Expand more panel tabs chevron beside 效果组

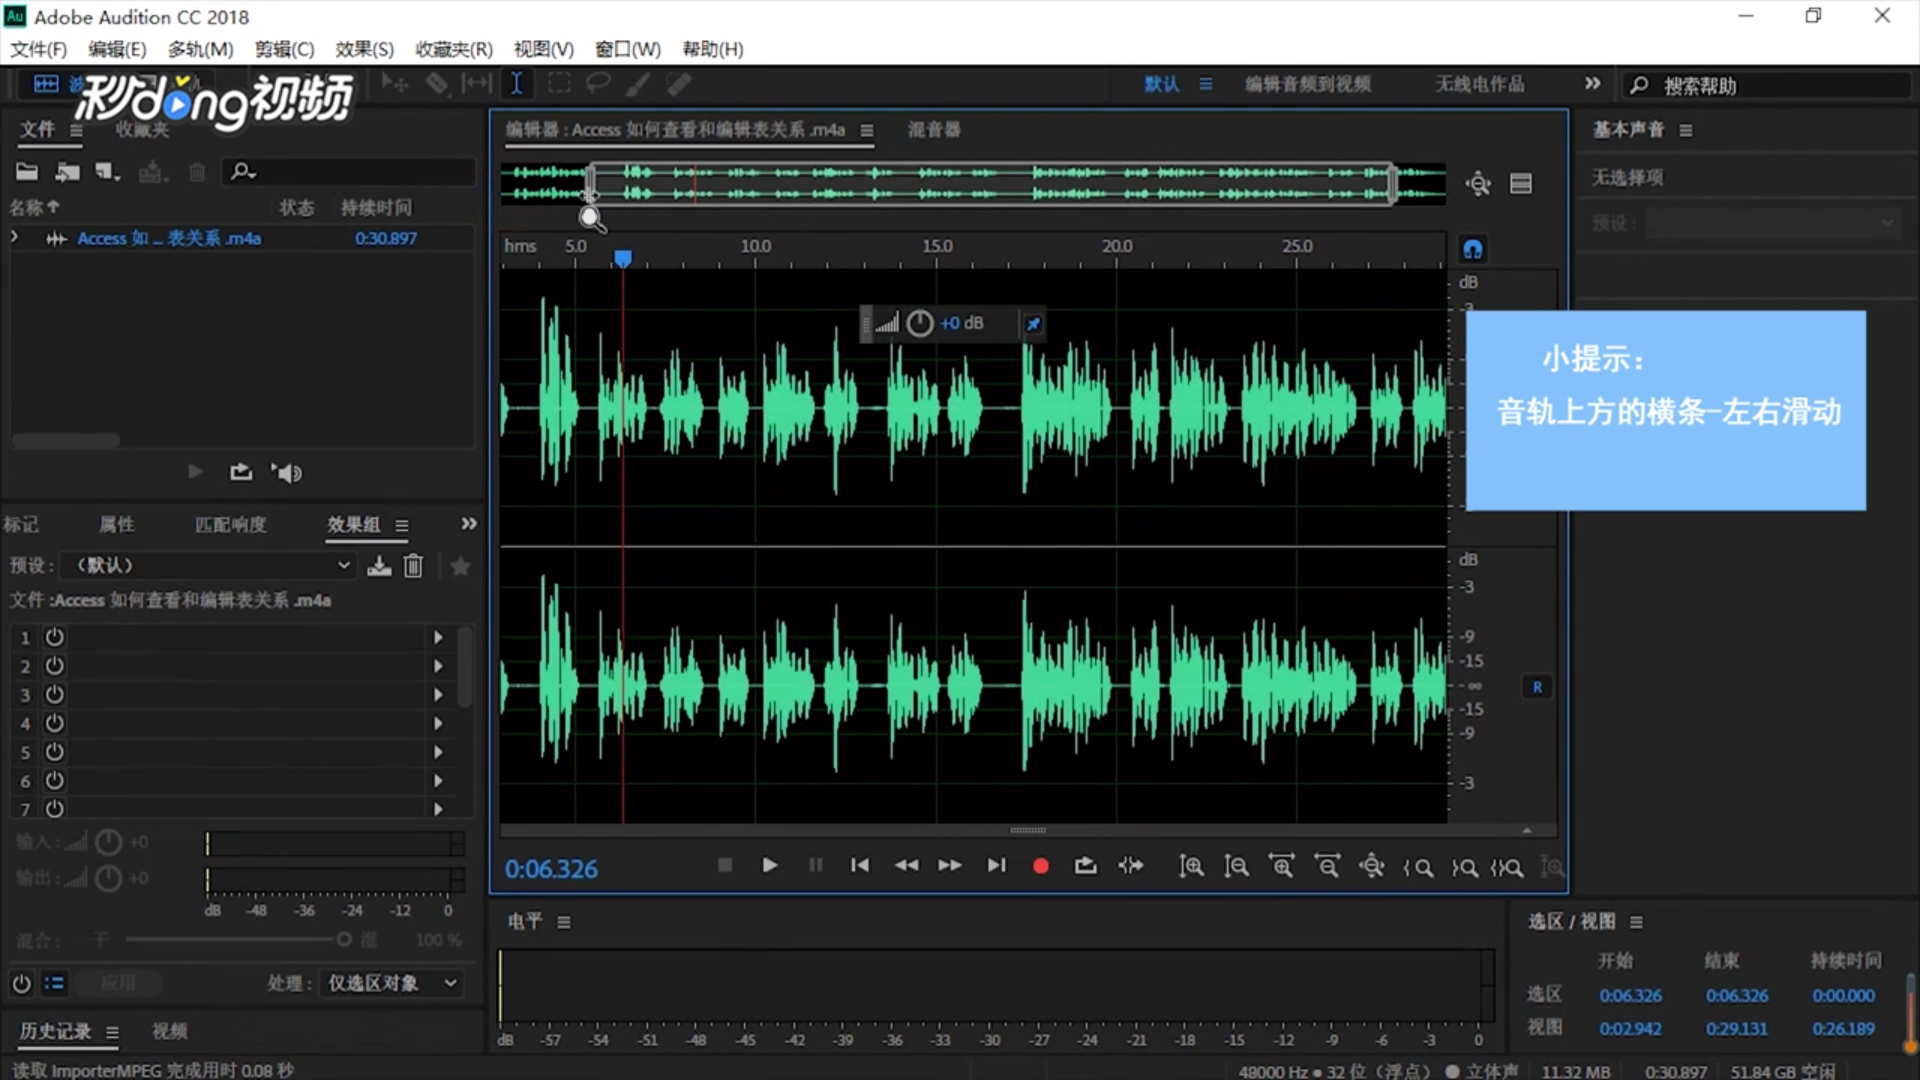(468, 524)
